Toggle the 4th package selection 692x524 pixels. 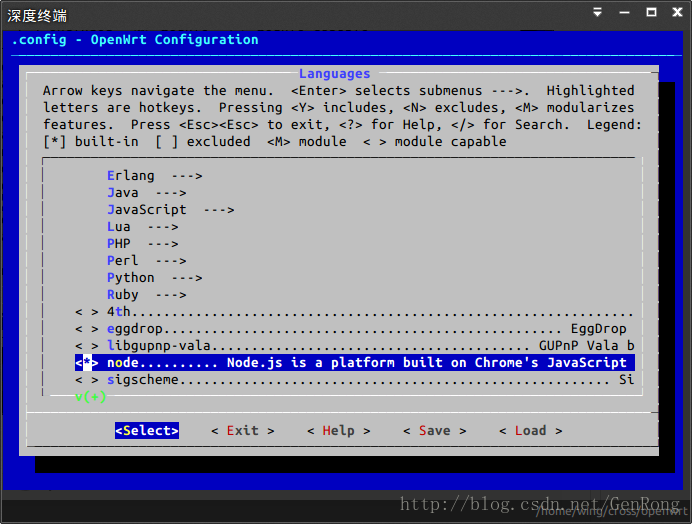point(86,312)
